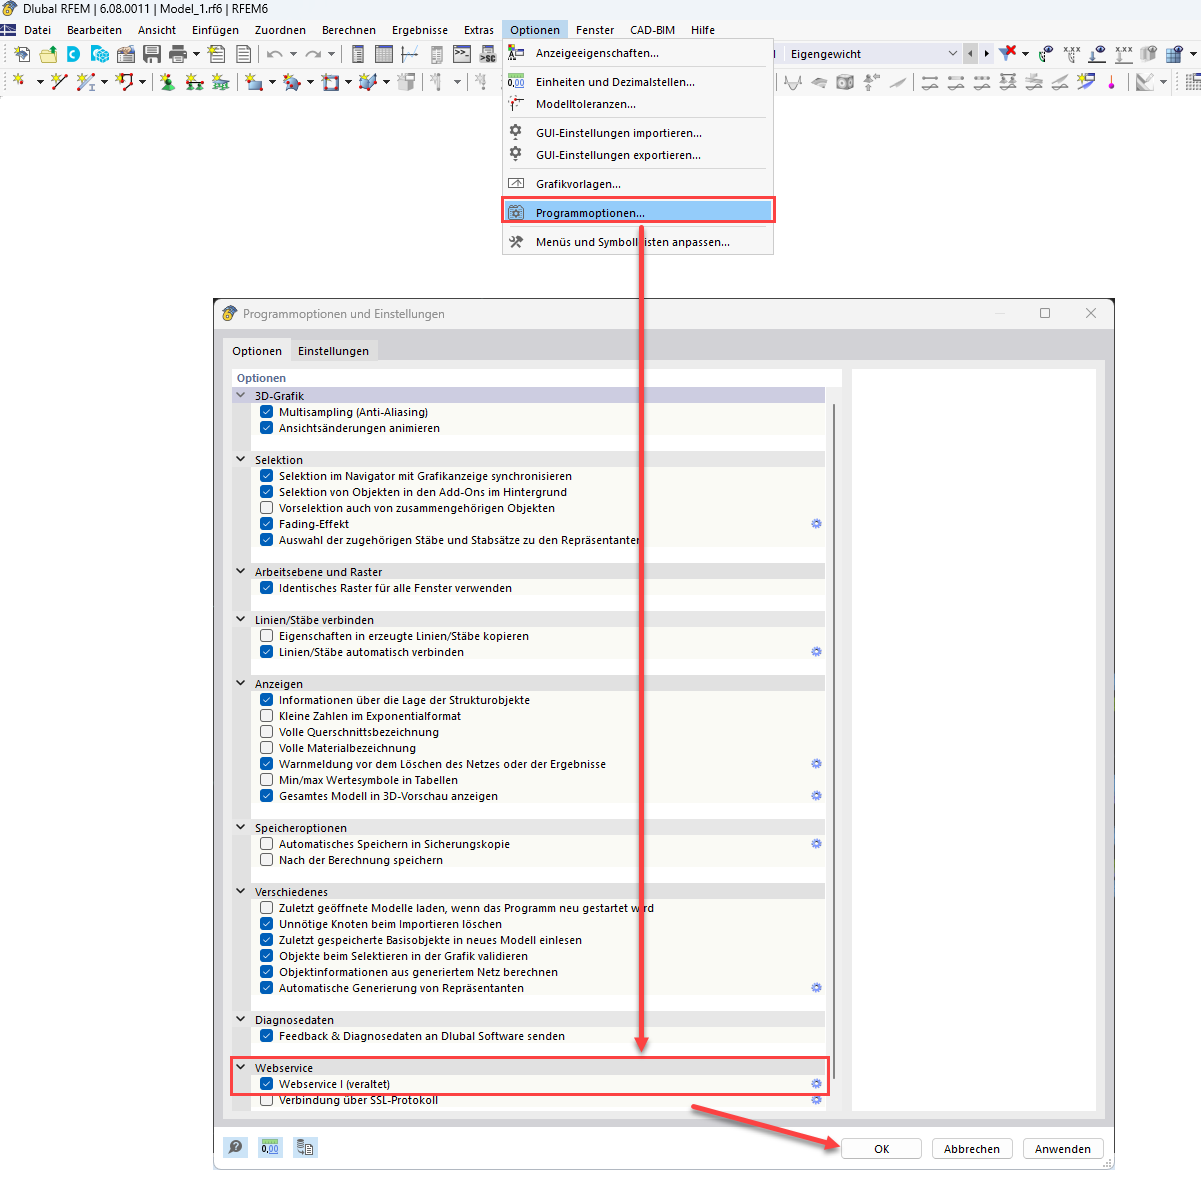Click the options list vertical scrollbar
The image size is (1201, 1200).
tap(833, 740)
